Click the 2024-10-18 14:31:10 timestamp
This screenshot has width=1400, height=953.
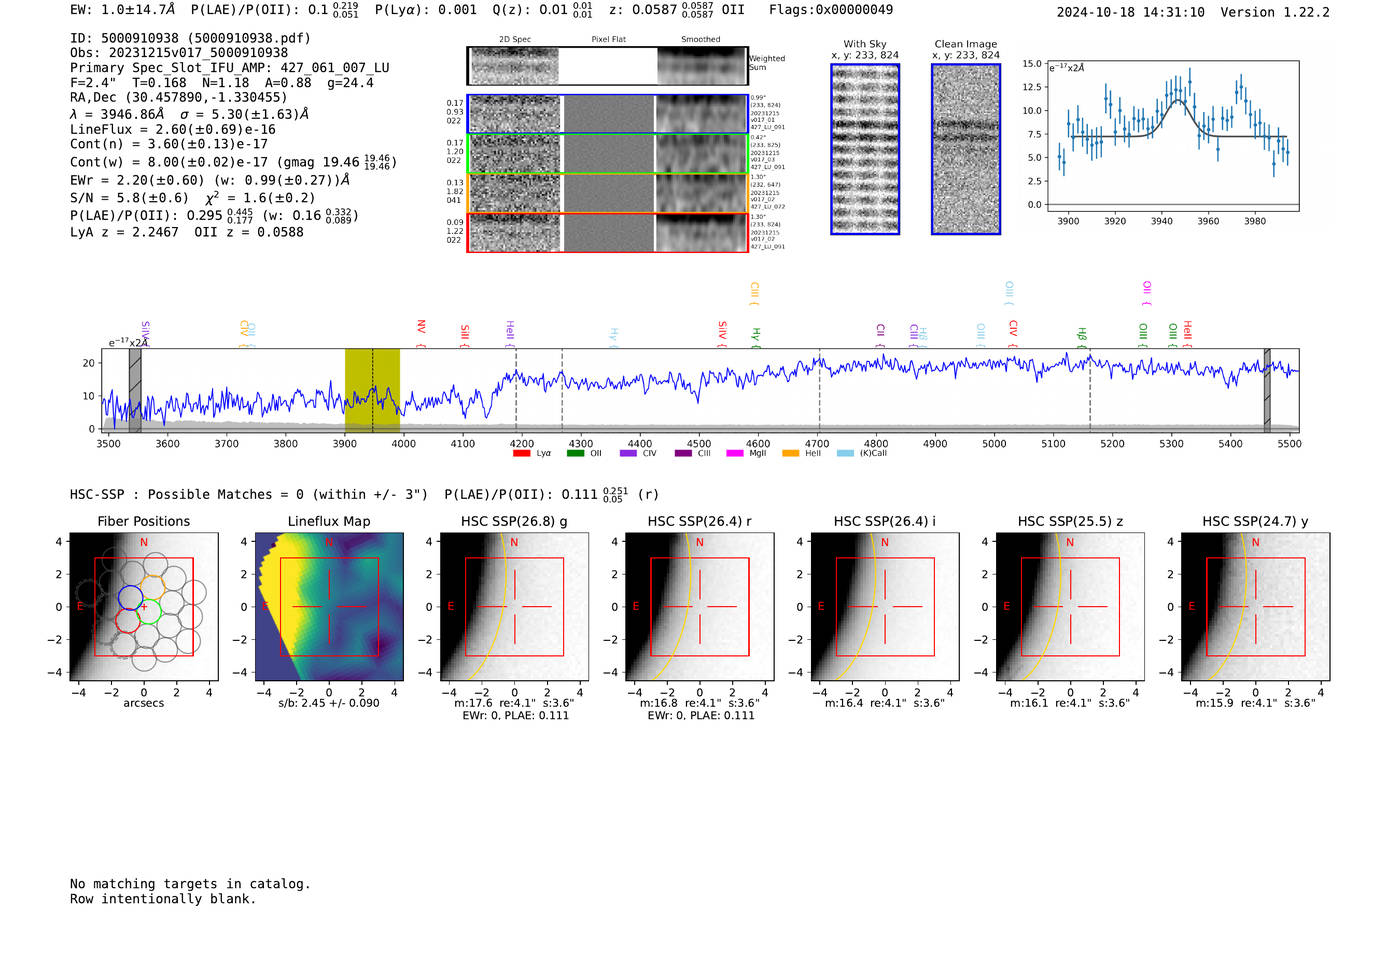pos(1130,12)
